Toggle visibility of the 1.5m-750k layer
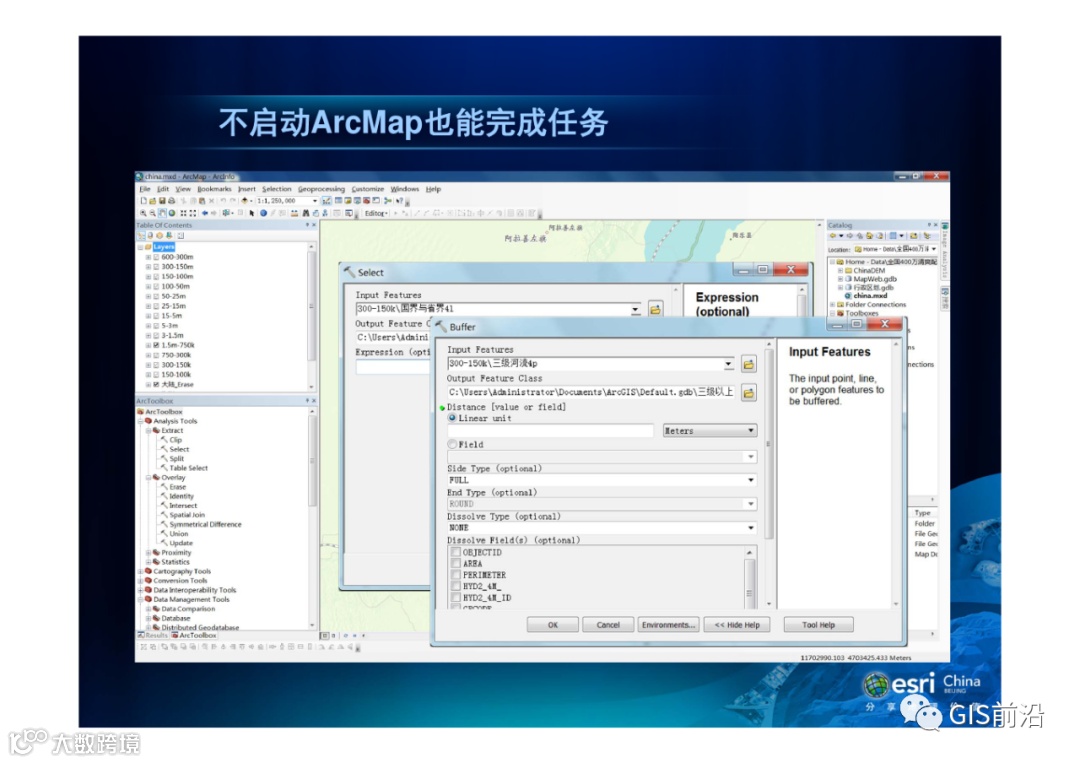This screenshot has width=1080, height=763. pyautogui.click(x=156, y=345)
